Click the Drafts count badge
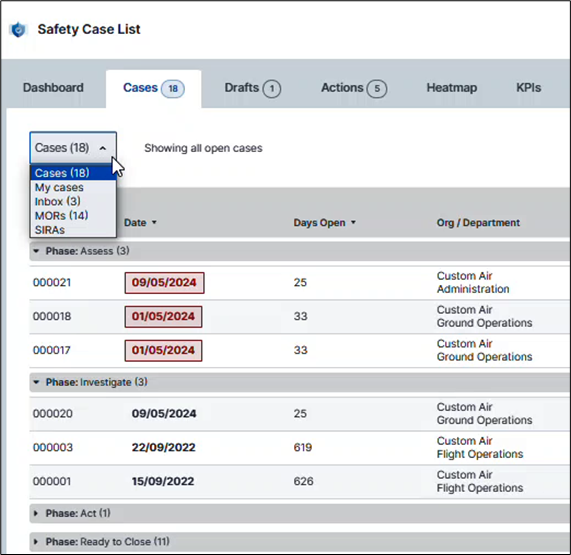Image resolution: width=571 pixels, height=555 pixels. tap(272, 88)
